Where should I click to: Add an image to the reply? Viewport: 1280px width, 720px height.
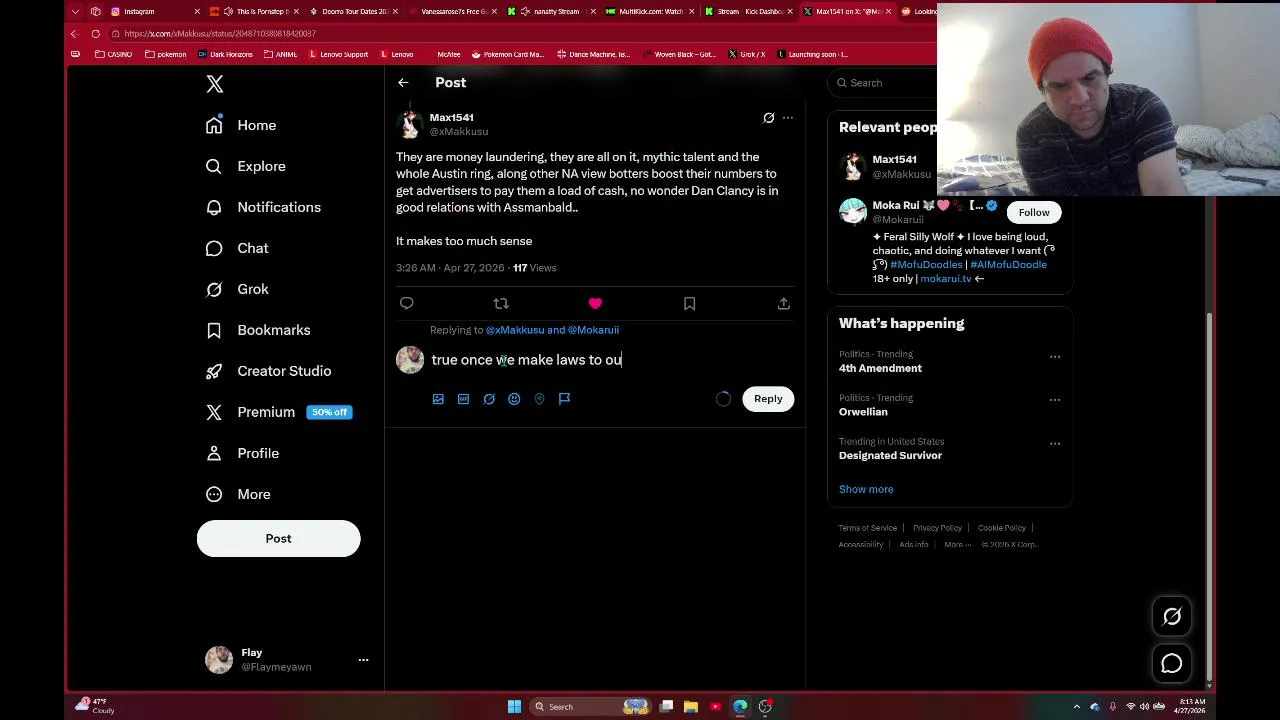(438, 399)
